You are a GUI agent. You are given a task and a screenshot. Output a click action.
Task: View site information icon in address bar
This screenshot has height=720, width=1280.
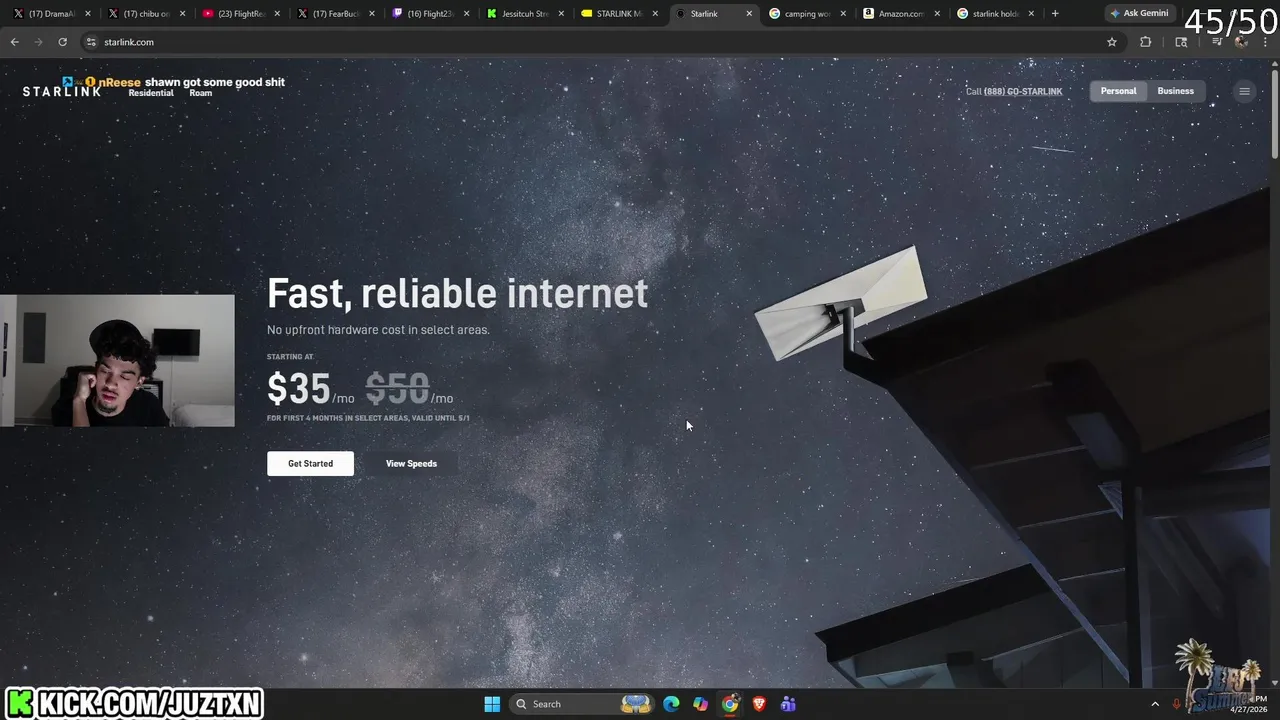[91, 42]
